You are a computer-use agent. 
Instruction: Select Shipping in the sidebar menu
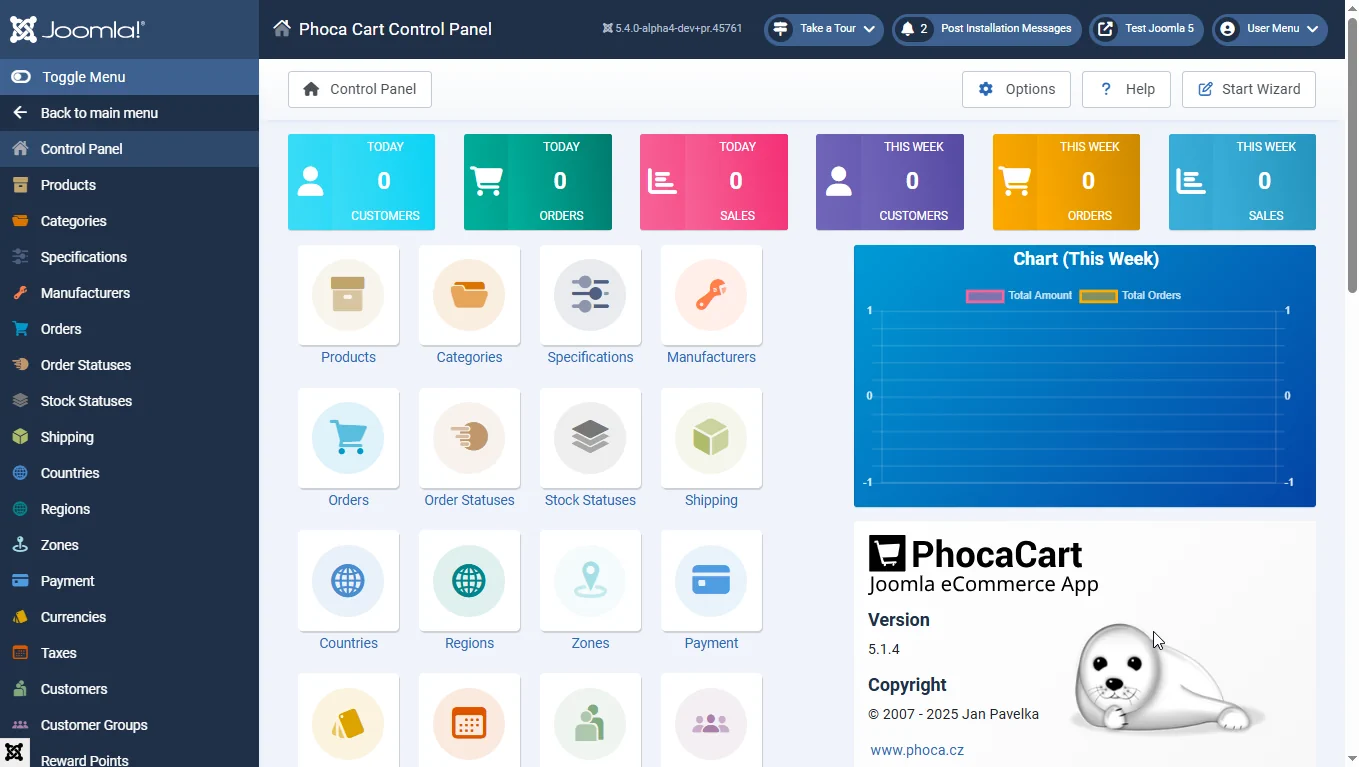(x=129, y=437)
